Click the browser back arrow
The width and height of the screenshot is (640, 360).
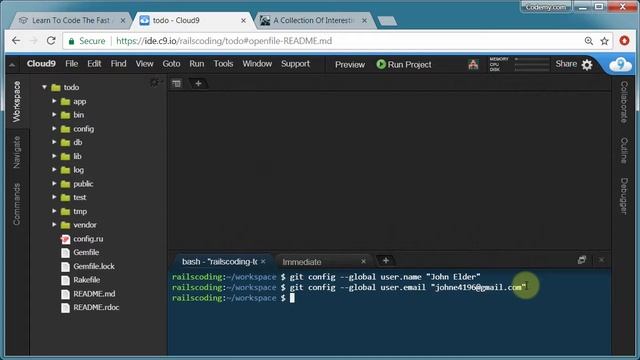[16, 41]
